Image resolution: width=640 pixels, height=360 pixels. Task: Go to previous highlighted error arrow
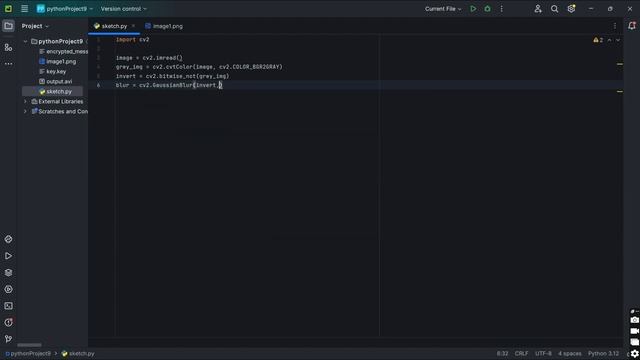pyautogui.click(x=609, y=40)
